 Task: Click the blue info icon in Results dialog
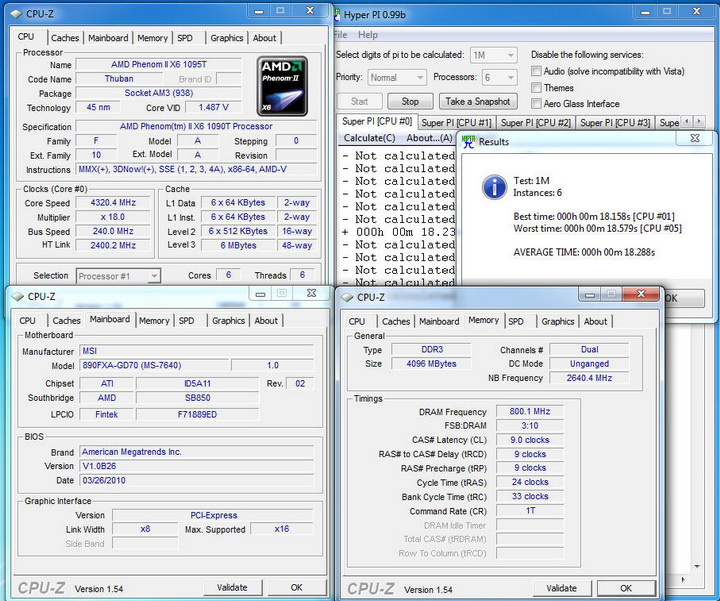click(493, 186)
